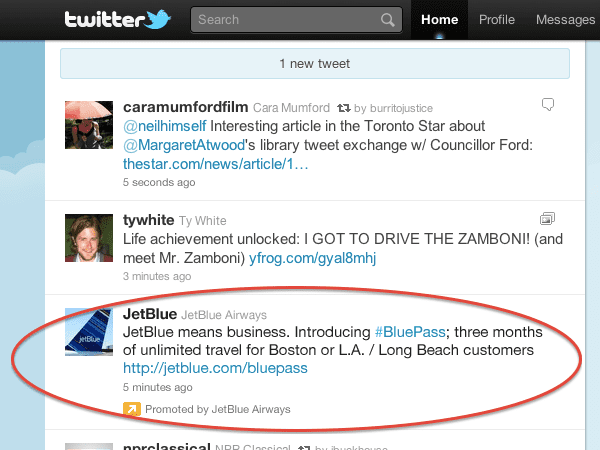Switch to the Home tab
This screenshot has width=600, height=450.
(x=439, y=20)
